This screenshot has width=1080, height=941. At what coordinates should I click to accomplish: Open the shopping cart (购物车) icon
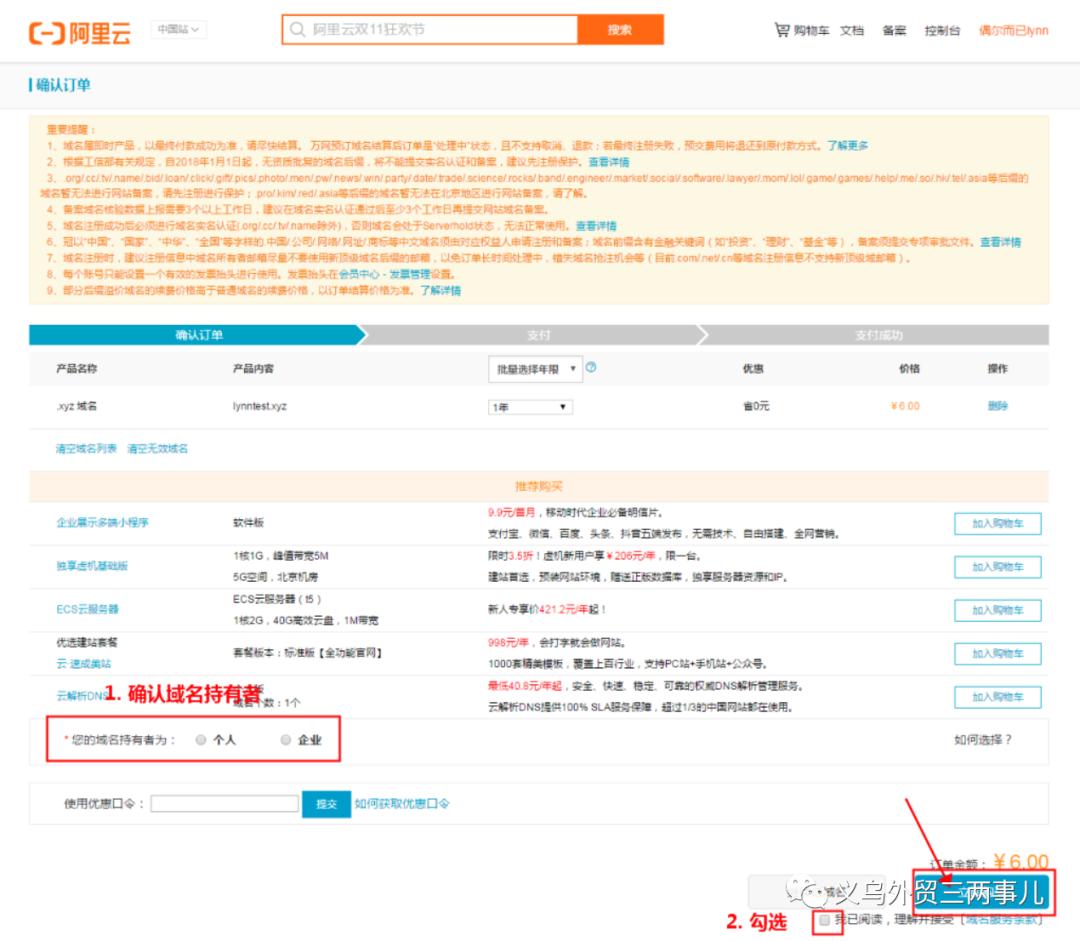click(783, 31)
